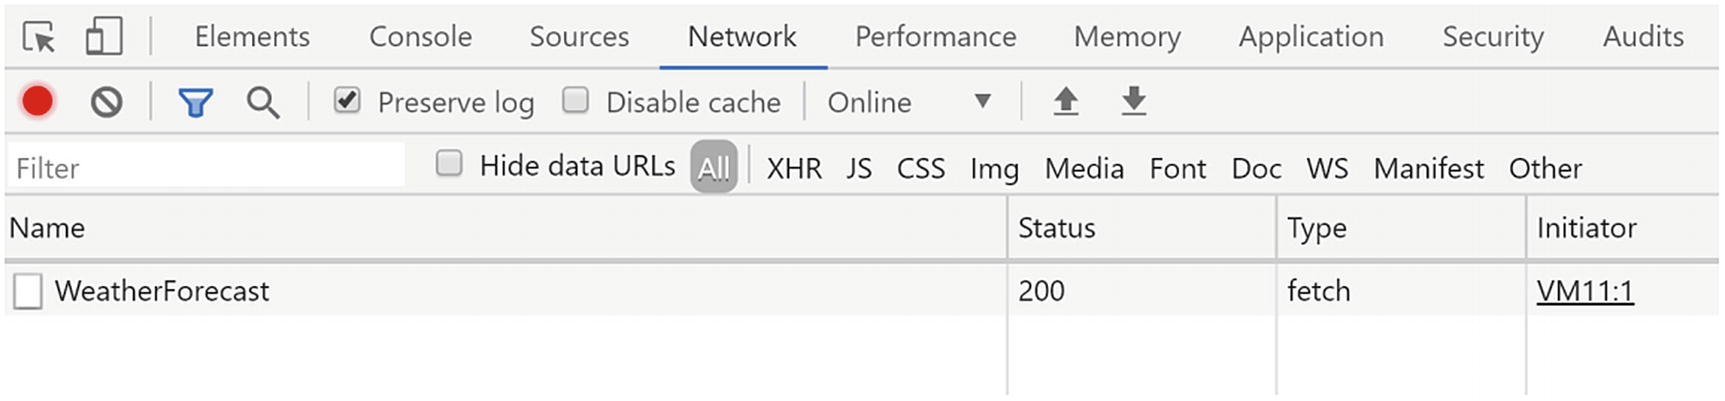
Task: Toggle the blue filter funnel icon
Action: click(196, 102)
